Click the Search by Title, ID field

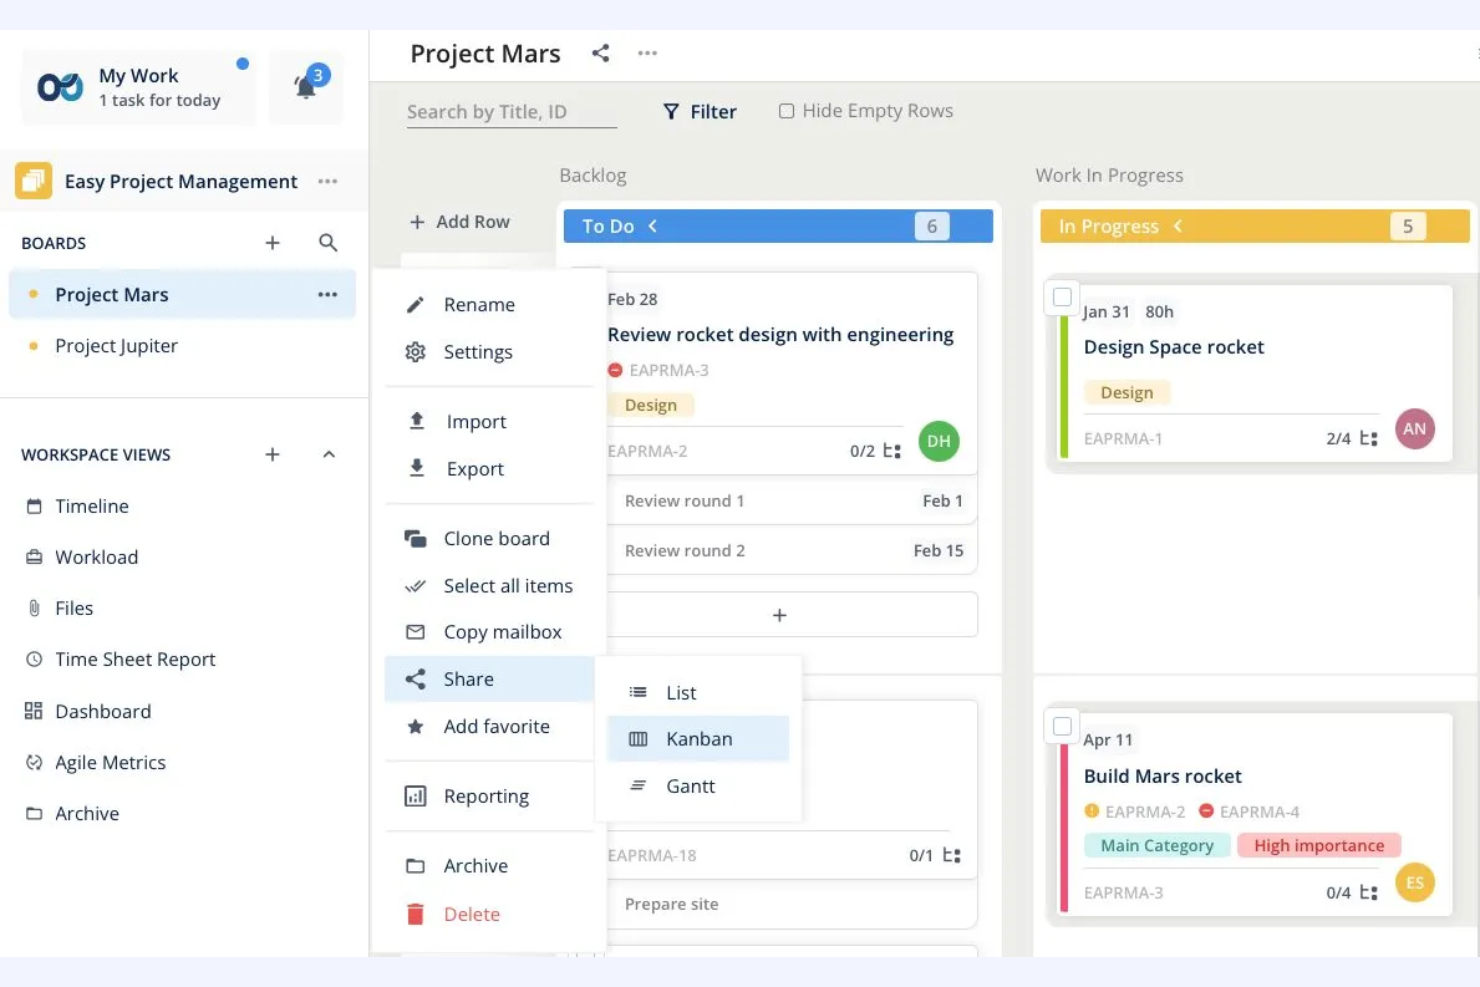(x=510, y=111)
